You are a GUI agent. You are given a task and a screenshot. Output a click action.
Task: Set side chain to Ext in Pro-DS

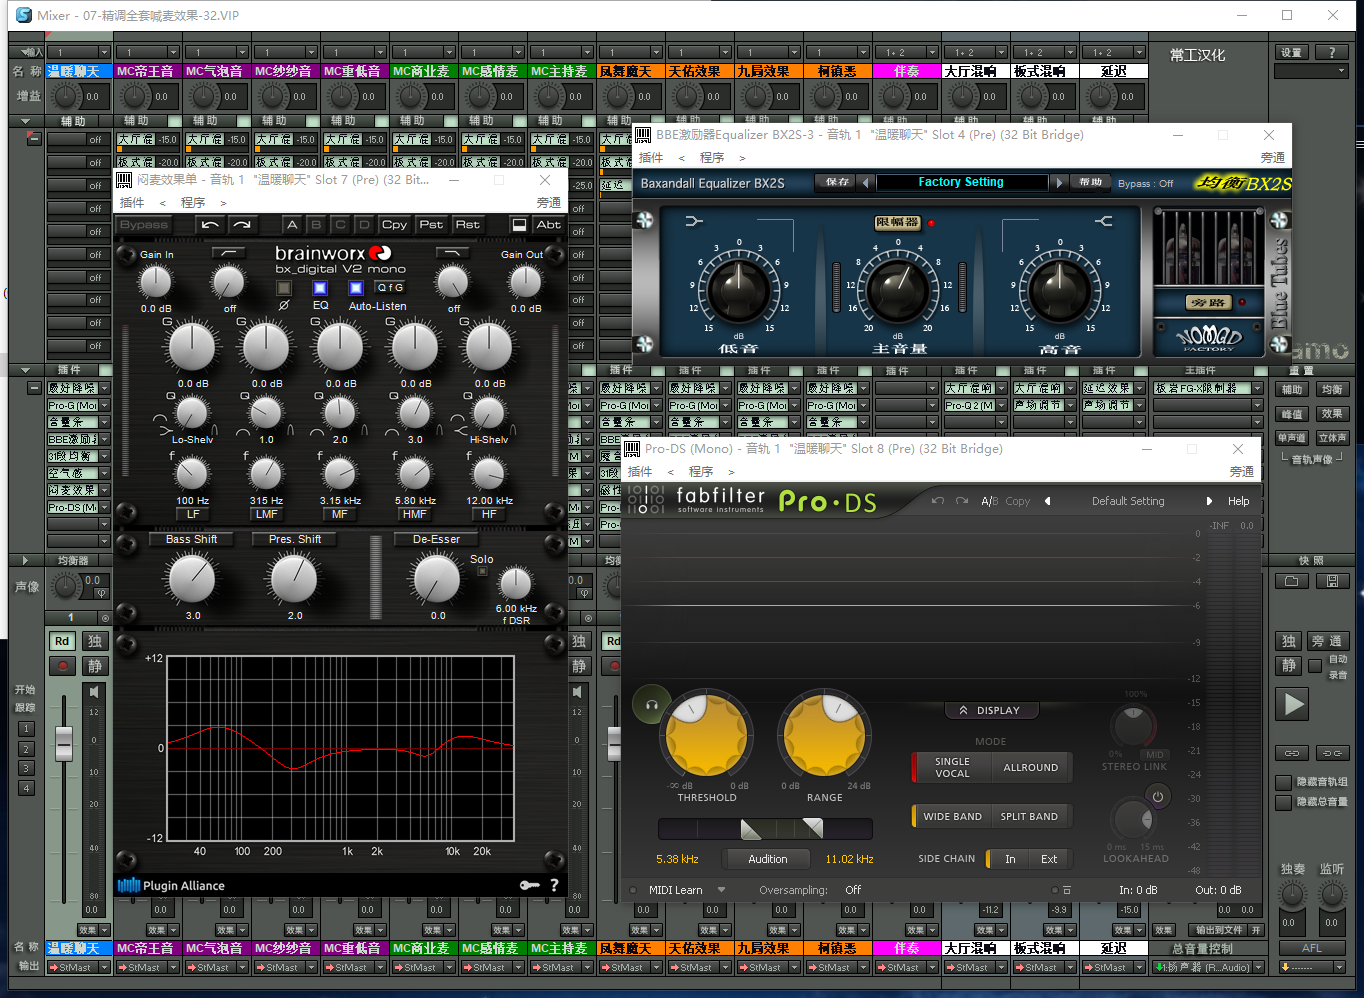tap(1049, 859)
